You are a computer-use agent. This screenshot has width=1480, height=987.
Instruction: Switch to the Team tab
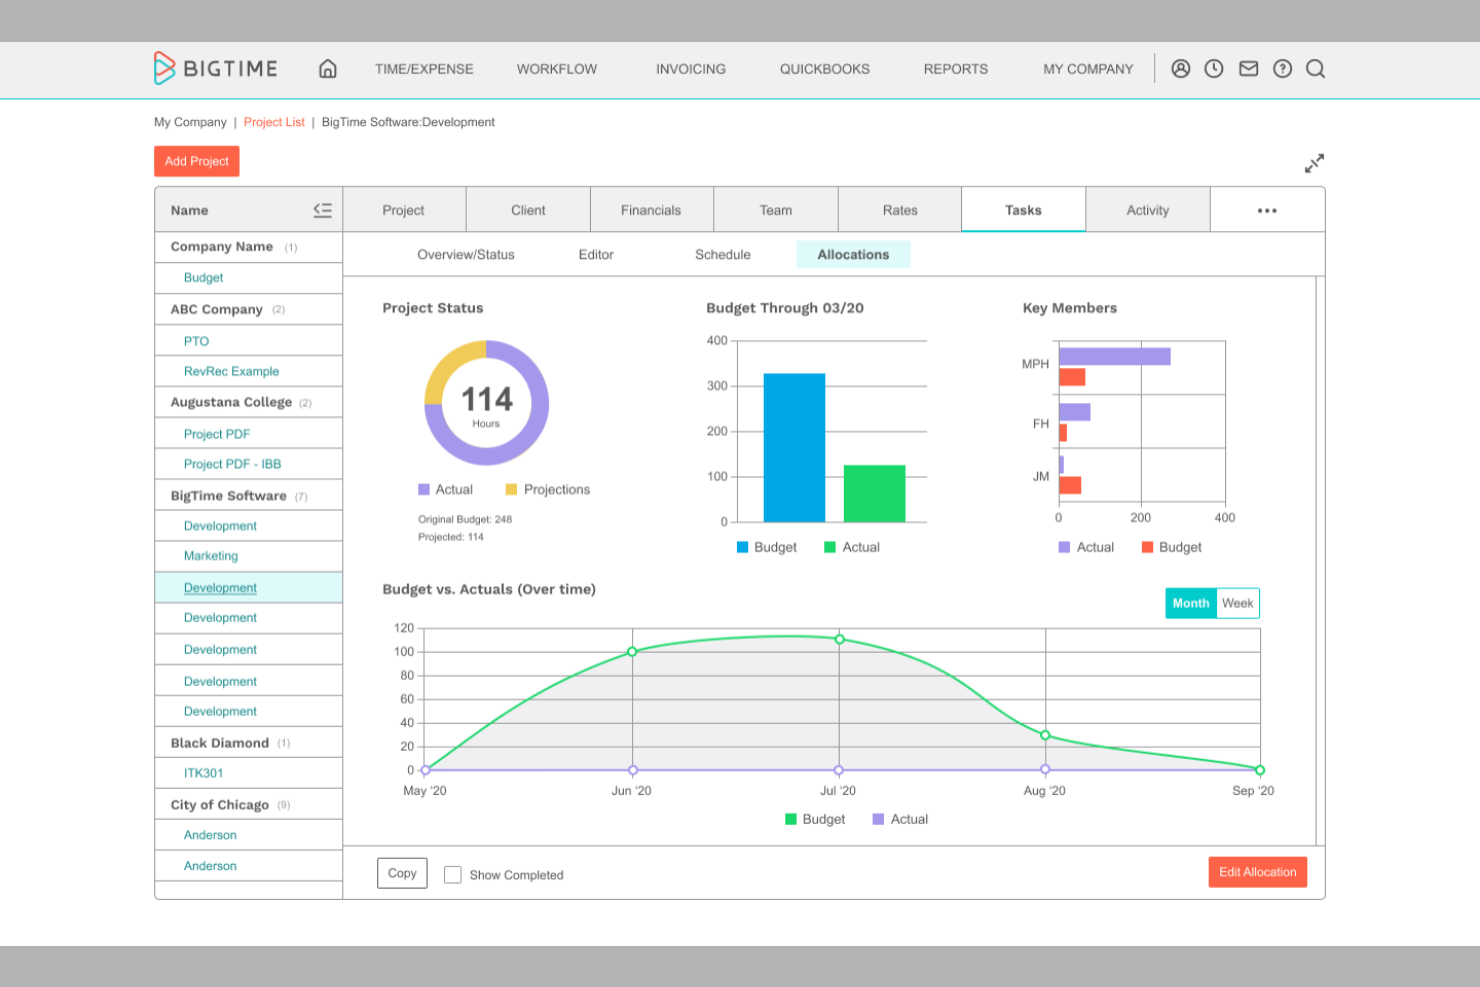click(x=776, y=210)
